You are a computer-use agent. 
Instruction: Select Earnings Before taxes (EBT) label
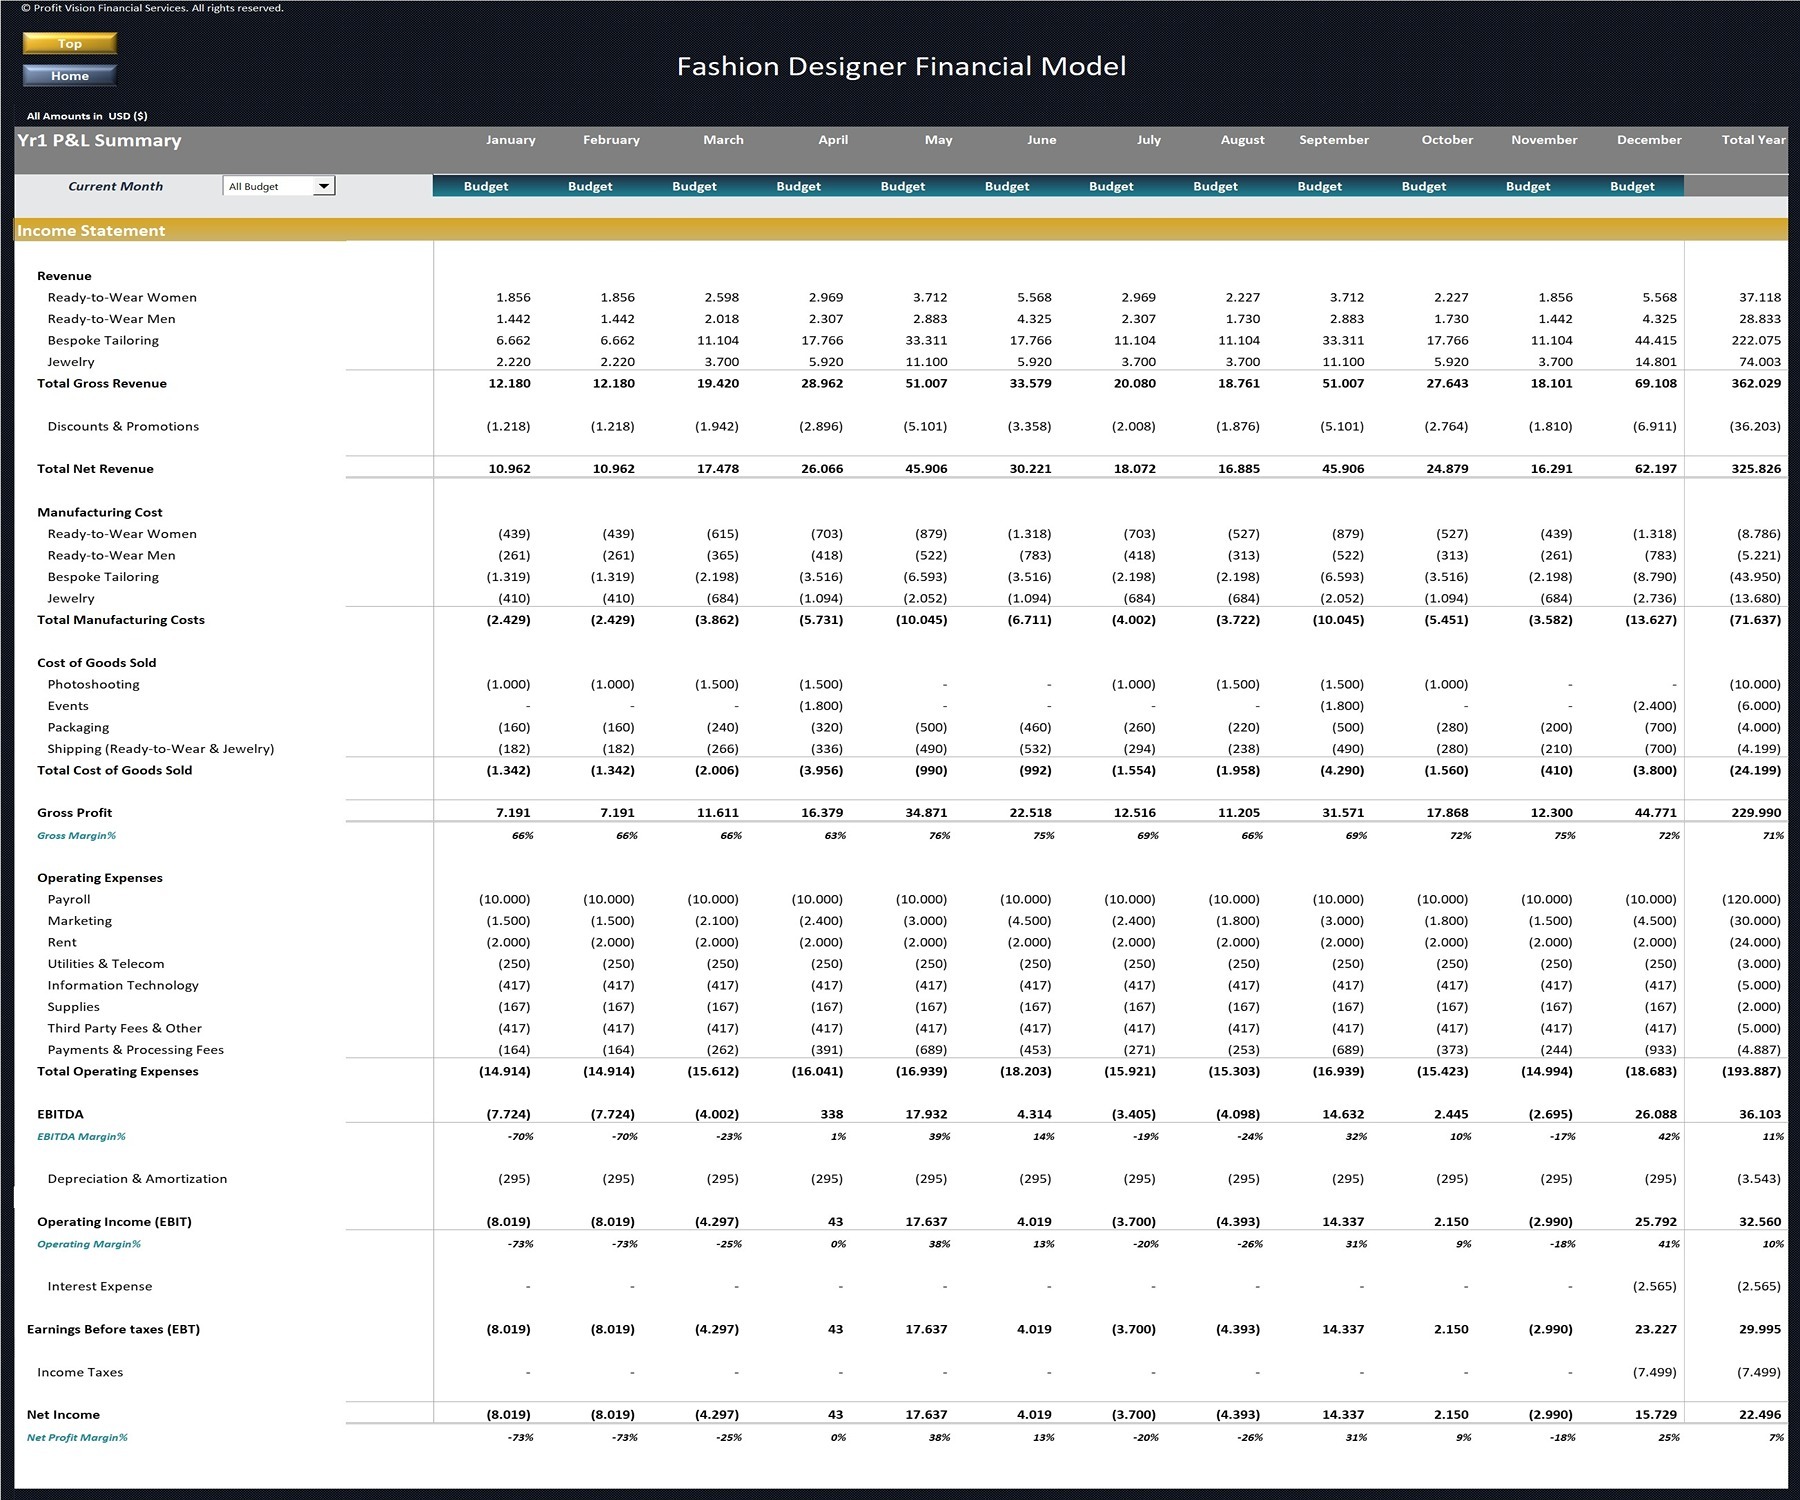(113, 1329)
